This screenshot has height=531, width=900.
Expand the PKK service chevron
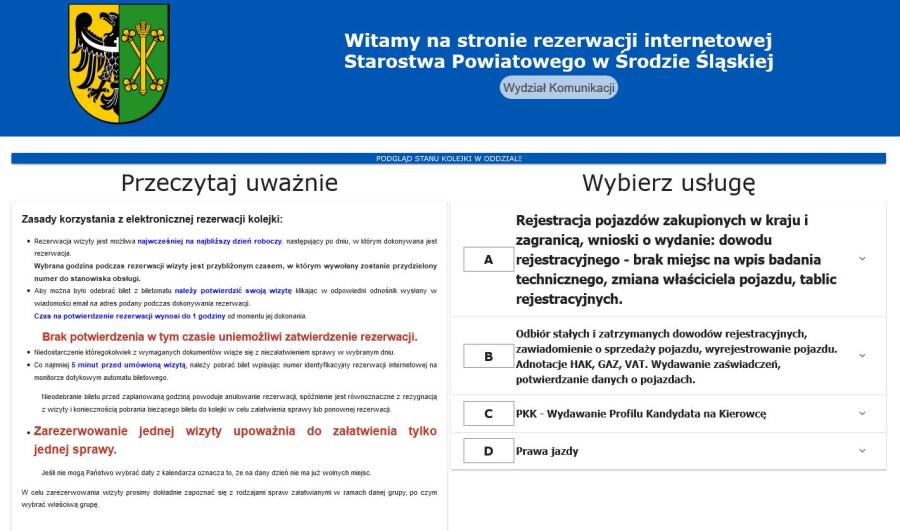point(862,413)
